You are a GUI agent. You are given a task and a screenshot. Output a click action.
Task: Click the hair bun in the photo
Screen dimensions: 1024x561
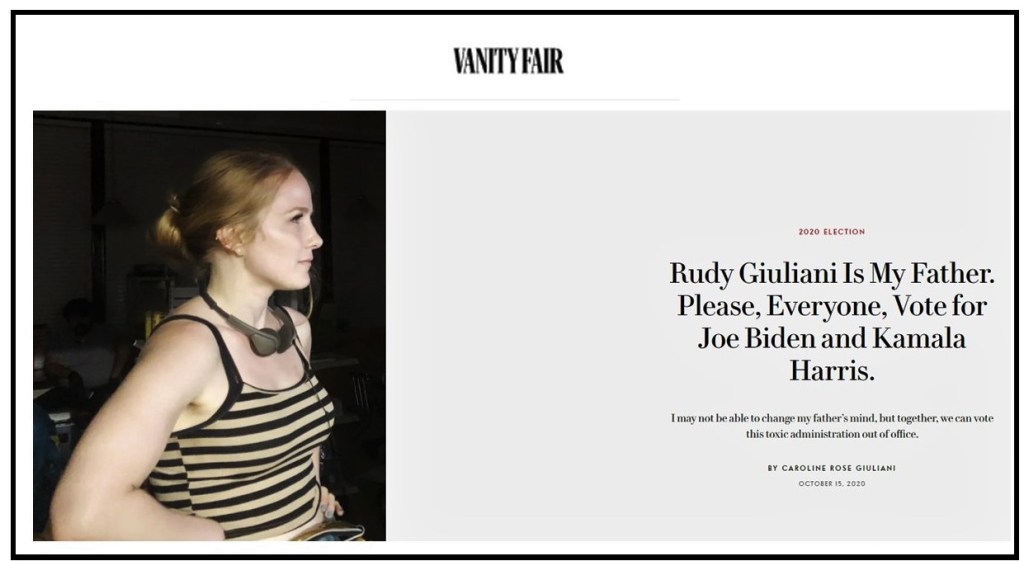tap(170, 229)
